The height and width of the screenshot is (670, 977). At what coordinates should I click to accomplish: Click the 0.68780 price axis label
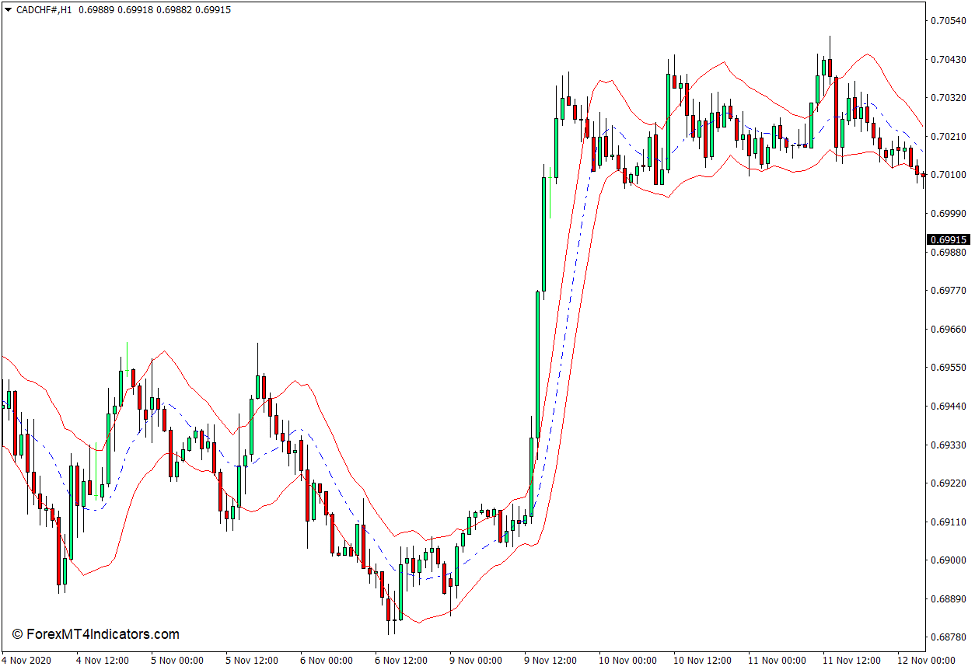[x=949, y=637]
